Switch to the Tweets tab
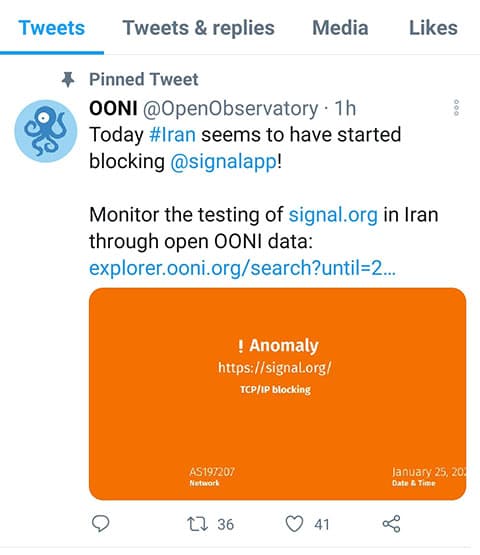The height and width of the screenshot is (555, 480). click(x=52, y=28)
